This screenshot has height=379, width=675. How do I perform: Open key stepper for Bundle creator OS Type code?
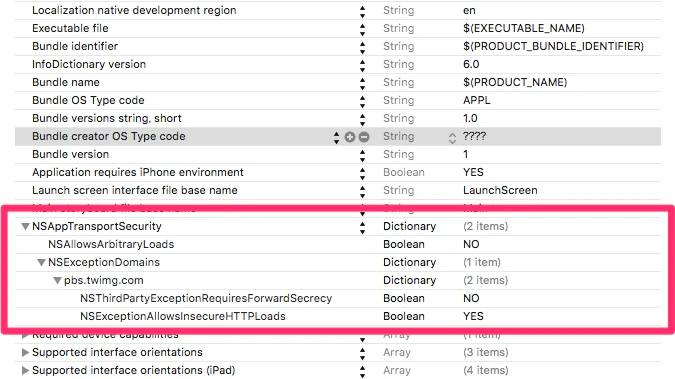tap(336, 137)
